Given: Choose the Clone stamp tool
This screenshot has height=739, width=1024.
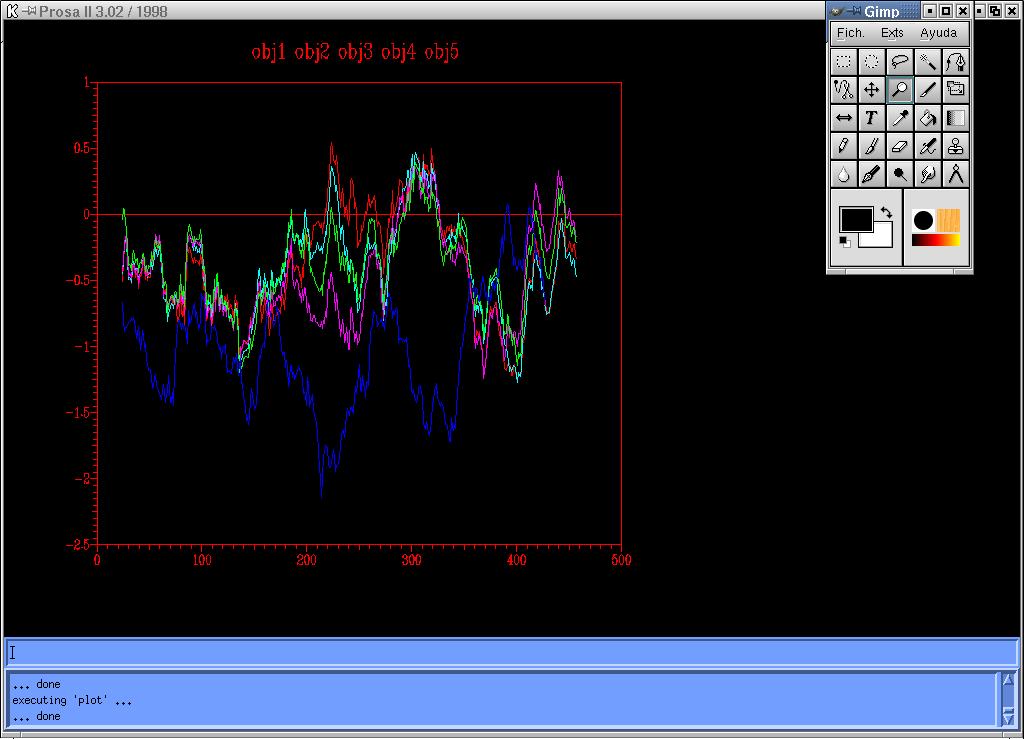Looking at the screenshot, I should click(x=956, y=146).
